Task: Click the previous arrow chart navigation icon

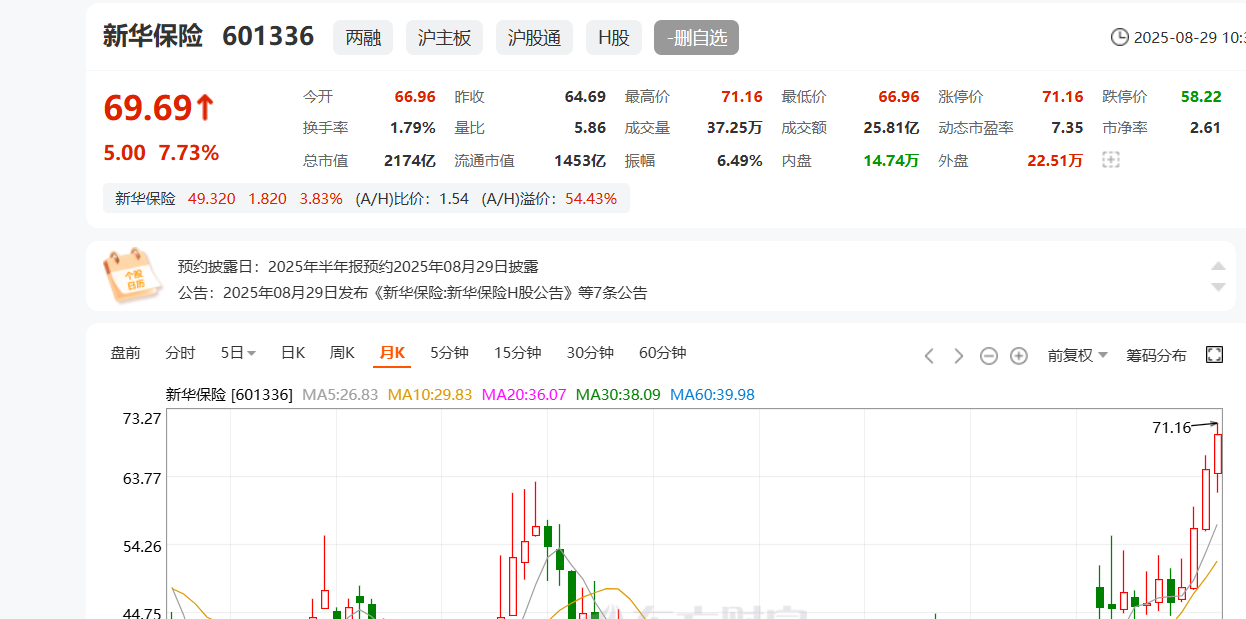Action: click(x=929, y=355)
